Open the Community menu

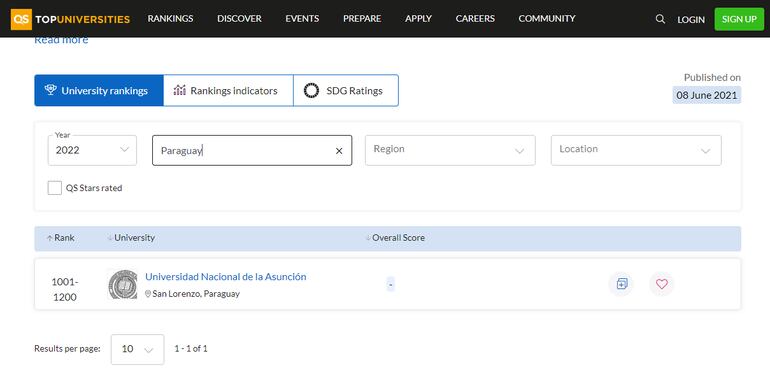coord(547,19)
